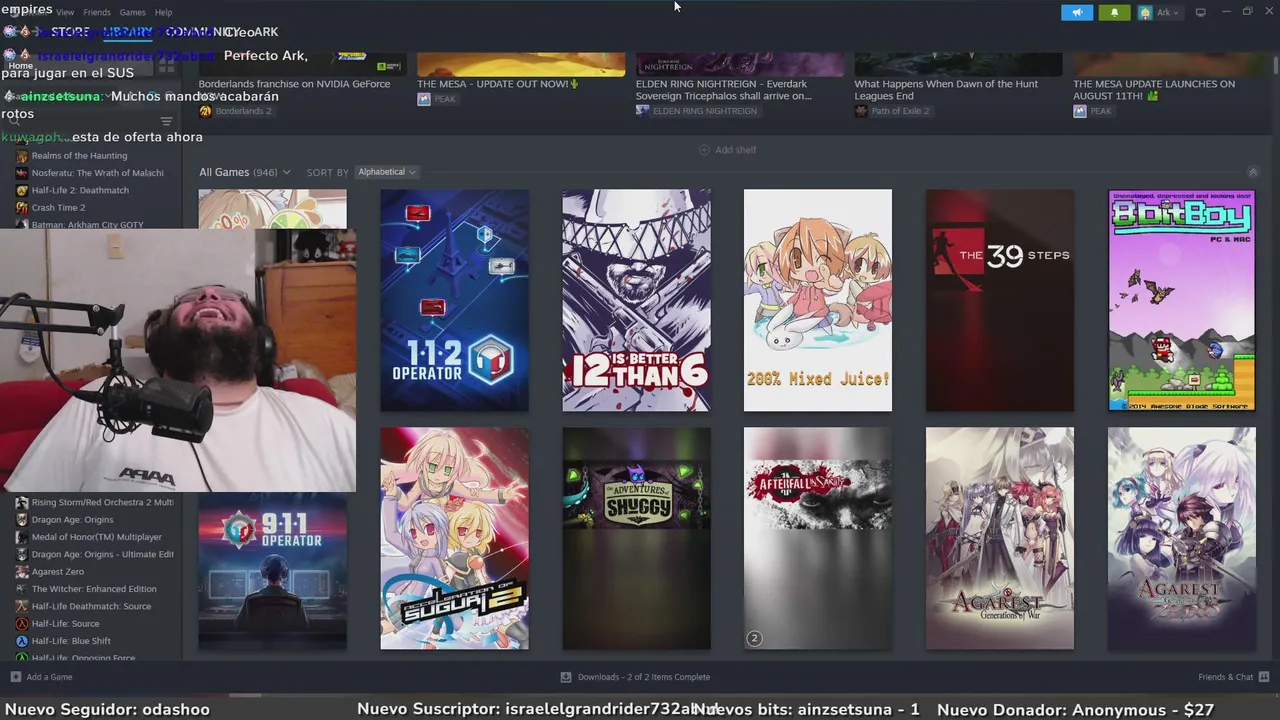Open the sidebar filter options icon

tap(166, 121)
